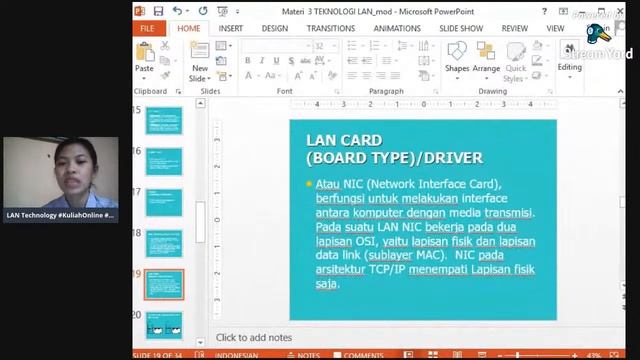This screenshot has height=360, width=640.
Task: Open the TRANSITIONS ribbon tab
Action: (331, 29)
